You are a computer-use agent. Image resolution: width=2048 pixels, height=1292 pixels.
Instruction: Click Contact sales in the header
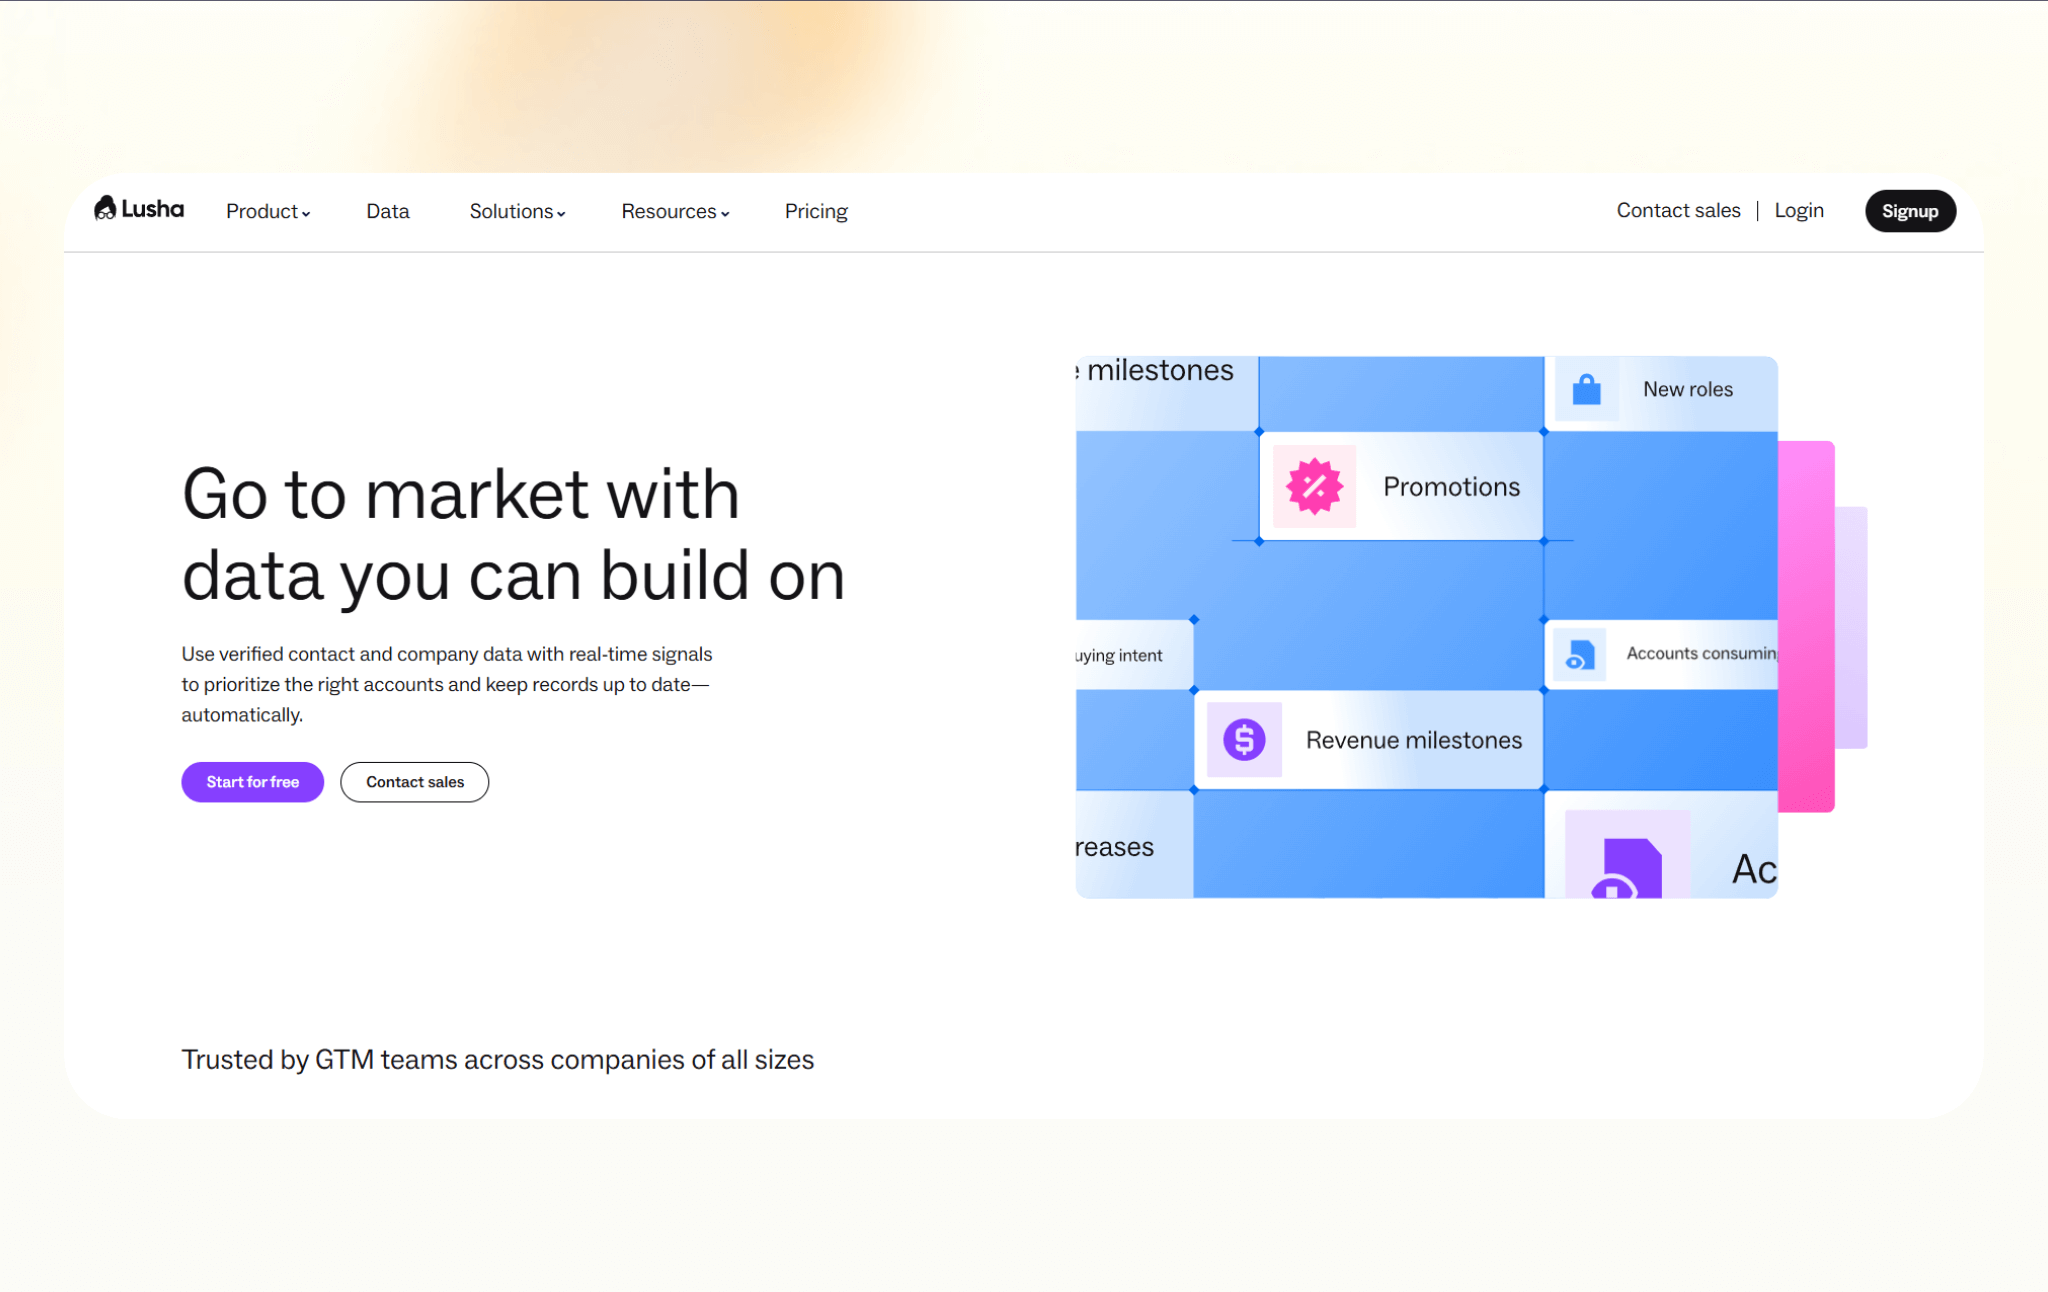point(1678,210)
